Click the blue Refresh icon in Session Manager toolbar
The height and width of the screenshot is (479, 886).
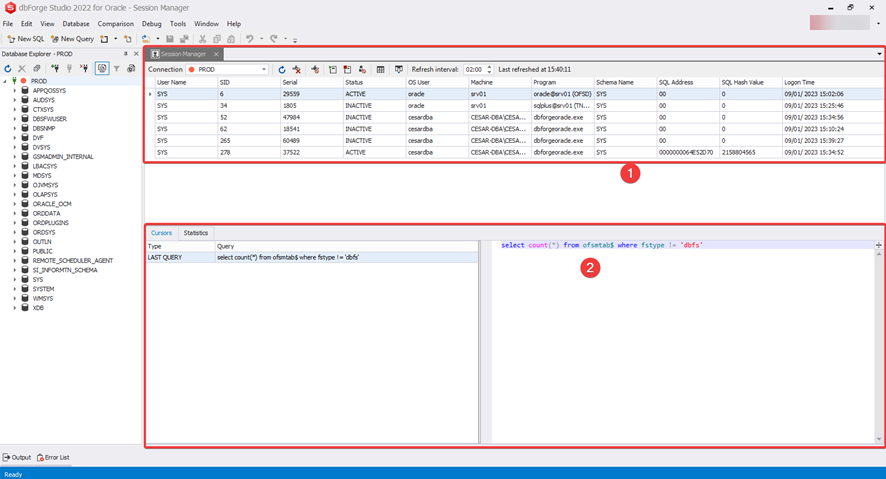tap(281, 69)
